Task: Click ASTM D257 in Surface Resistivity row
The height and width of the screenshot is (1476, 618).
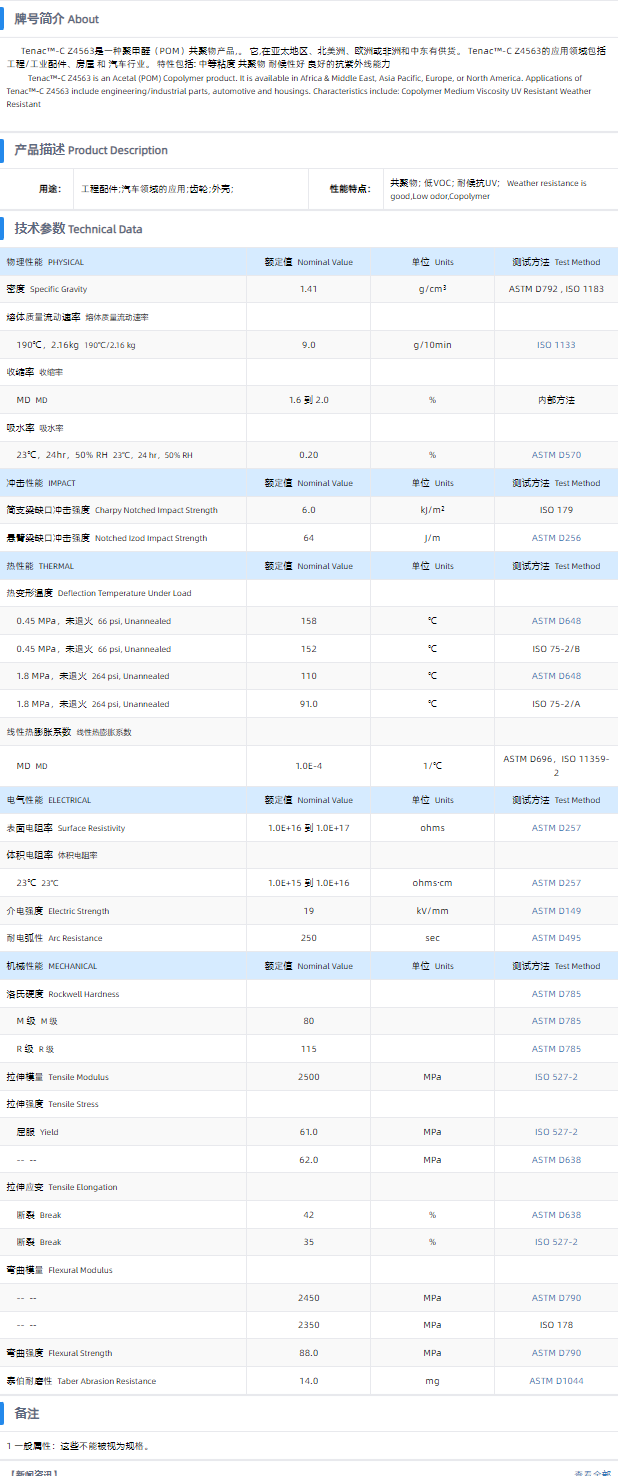Action: coord(556,828)
